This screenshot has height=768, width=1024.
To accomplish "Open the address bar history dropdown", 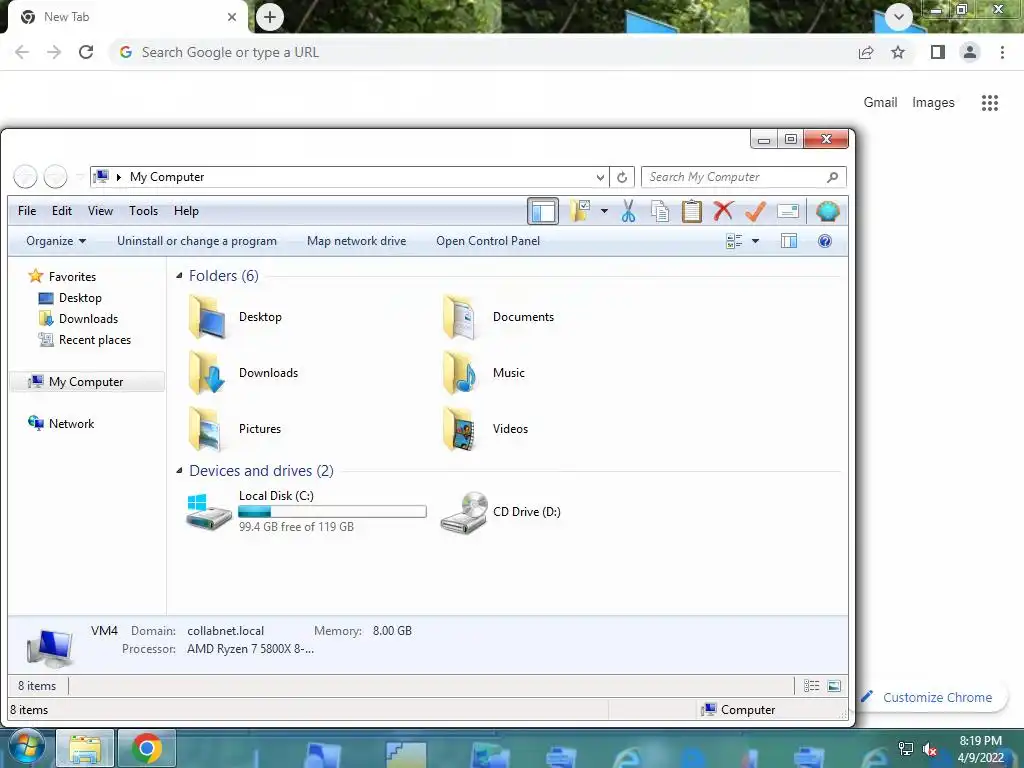I will [x=600, y=177].
